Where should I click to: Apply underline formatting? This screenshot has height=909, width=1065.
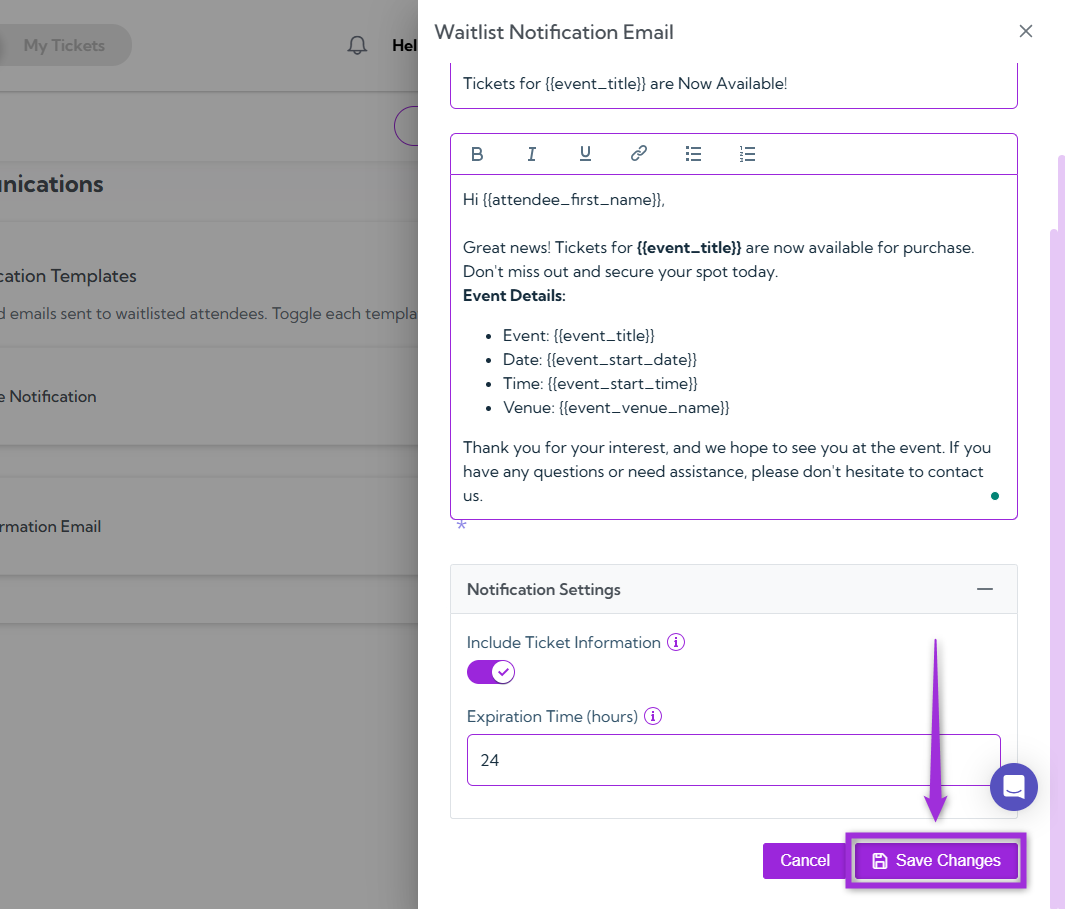585,153
